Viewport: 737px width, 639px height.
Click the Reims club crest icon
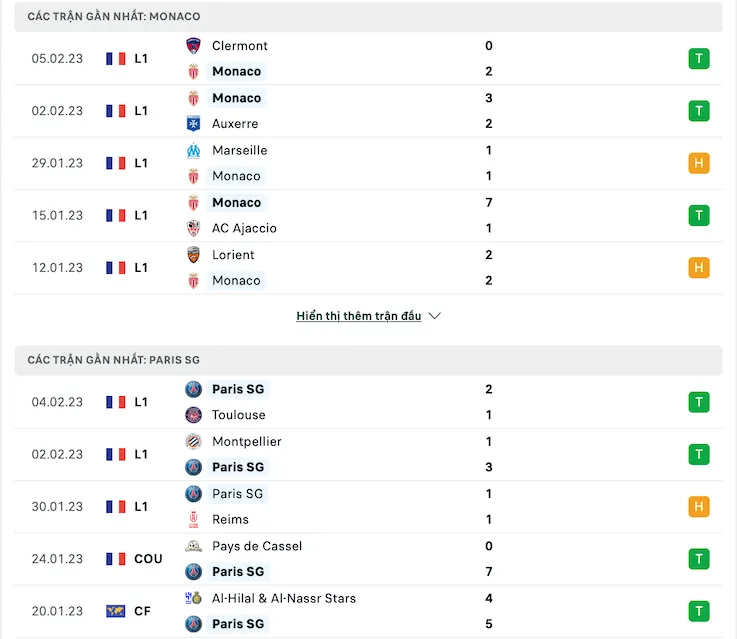(x=194, y=519)
